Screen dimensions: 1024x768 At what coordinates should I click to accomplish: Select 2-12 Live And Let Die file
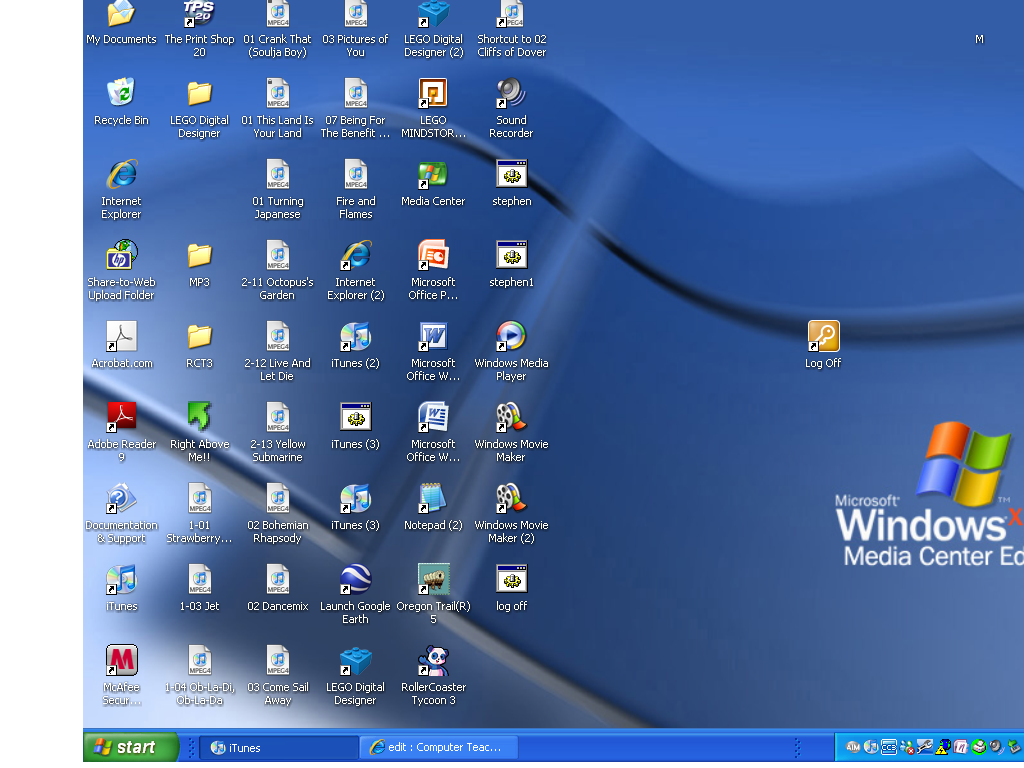click(278, 351)
